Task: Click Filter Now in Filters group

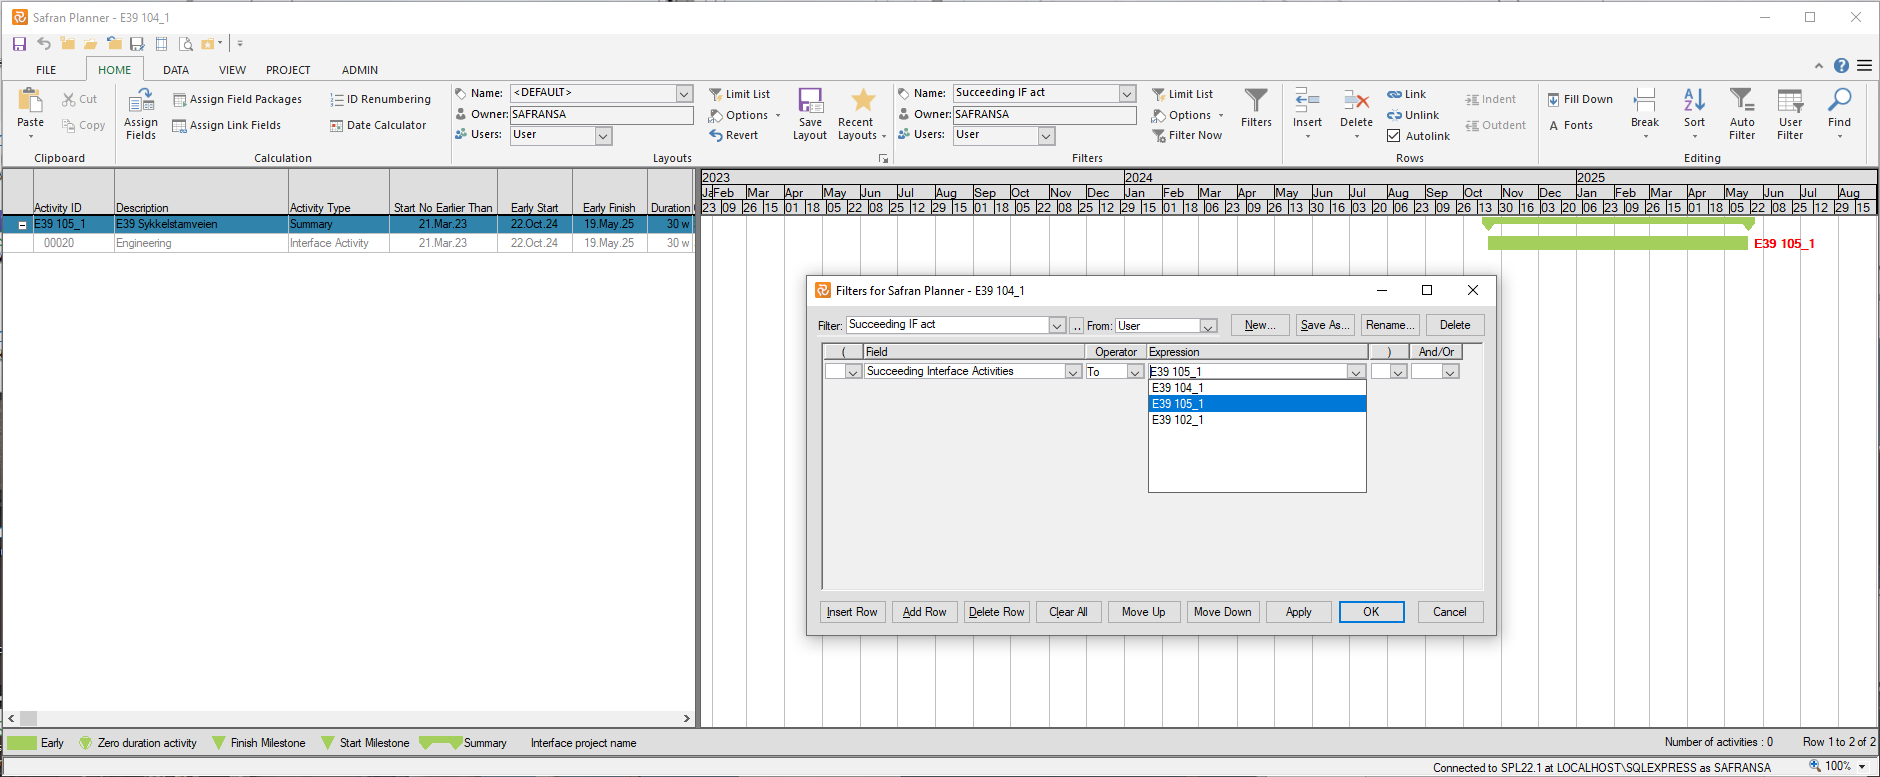Action: pyautogui.click(x=1187, y=136)
